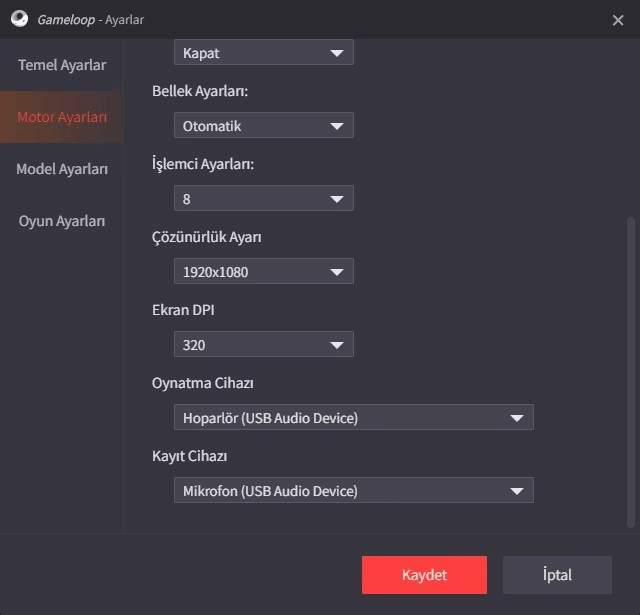The image size is (640, 615).
Task: Close the Gameloop settings window
Action: pyautogui.click(x=618, y=20)
